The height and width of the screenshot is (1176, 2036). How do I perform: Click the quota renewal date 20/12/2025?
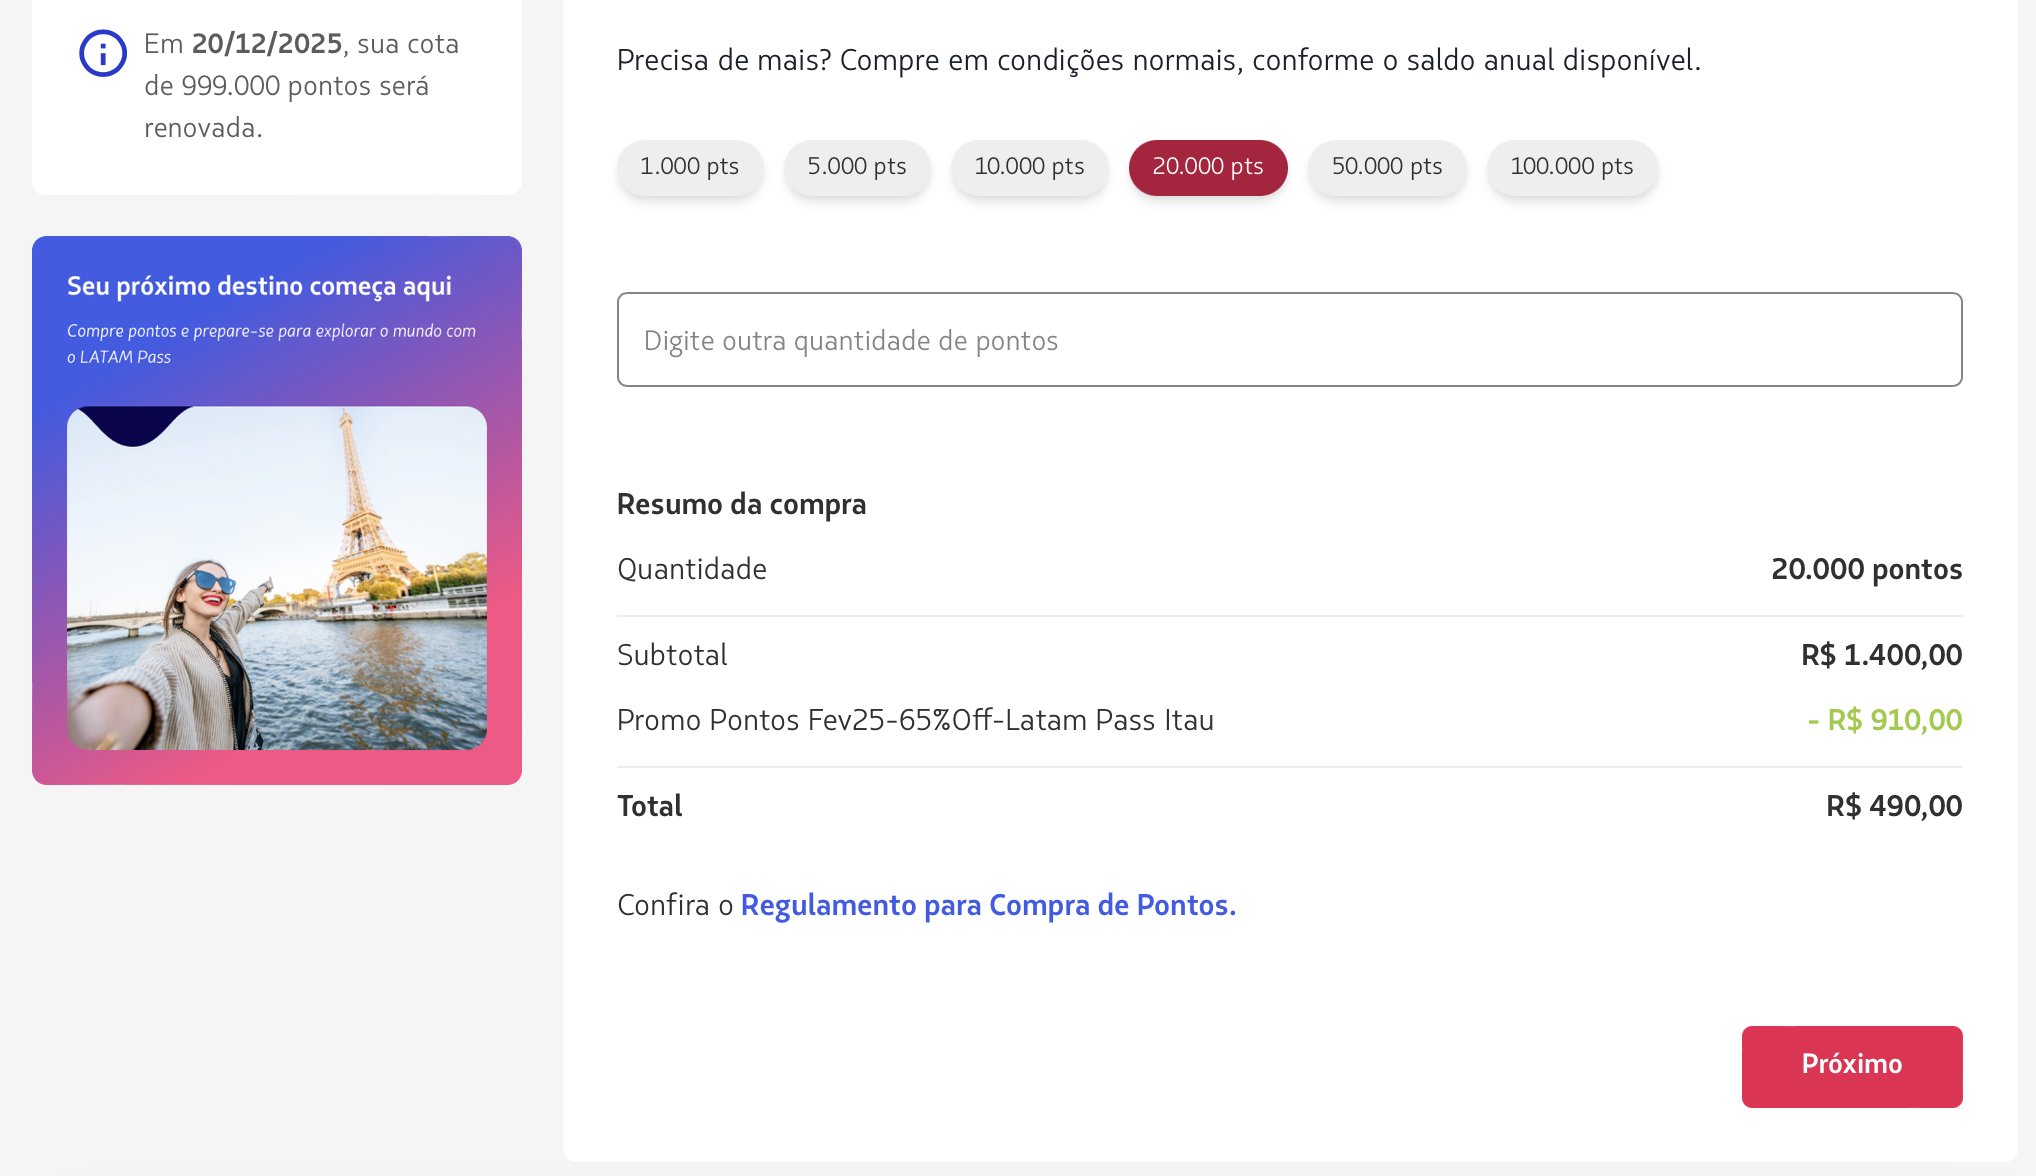pos(267,44)
